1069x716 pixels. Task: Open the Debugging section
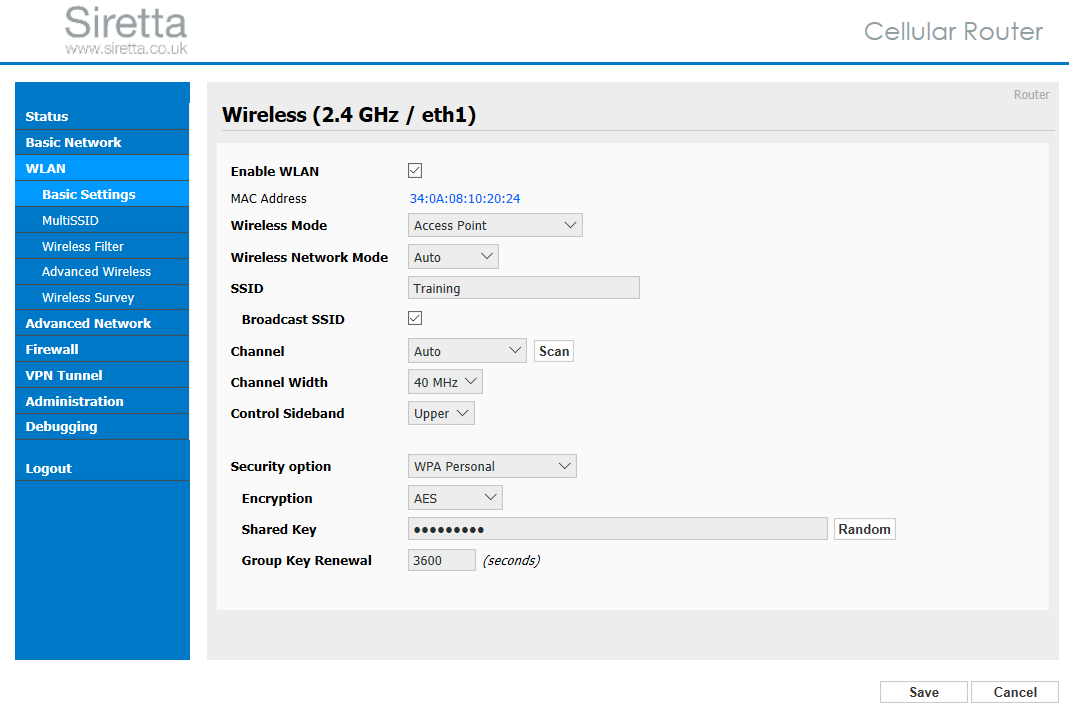point(102,427)
